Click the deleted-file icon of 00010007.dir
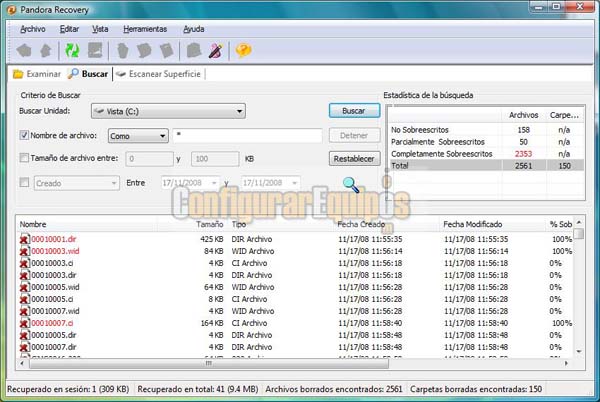Screen dimensions: 600x402 point(24,347)
